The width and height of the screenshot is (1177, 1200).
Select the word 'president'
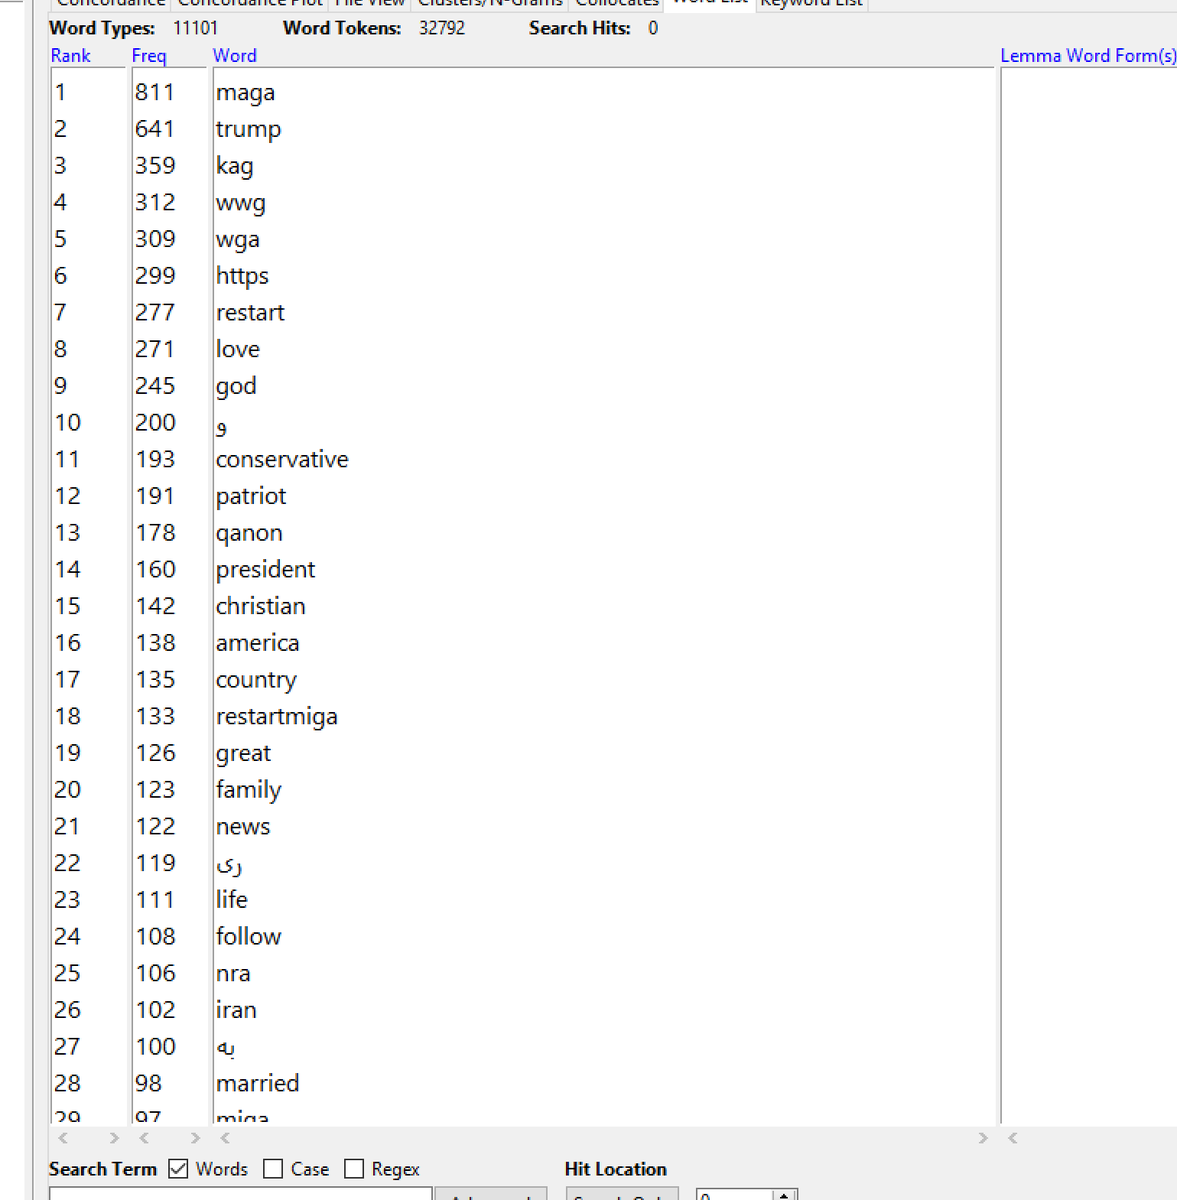pos(265,570)
